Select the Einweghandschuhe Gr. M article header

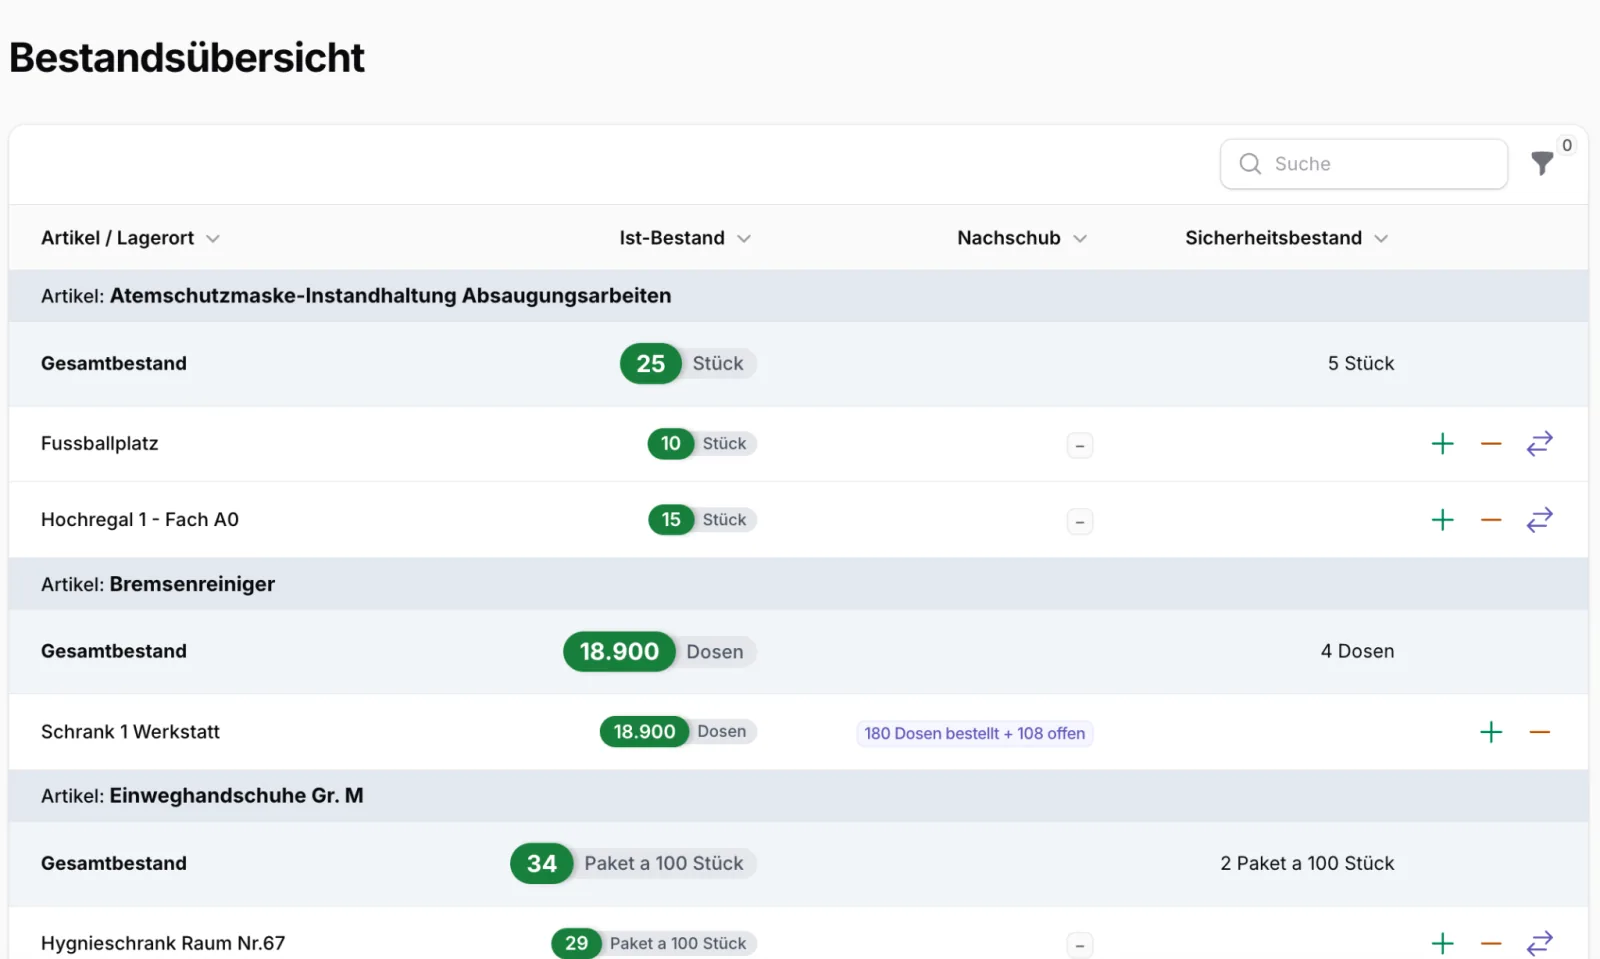point(798,796)
